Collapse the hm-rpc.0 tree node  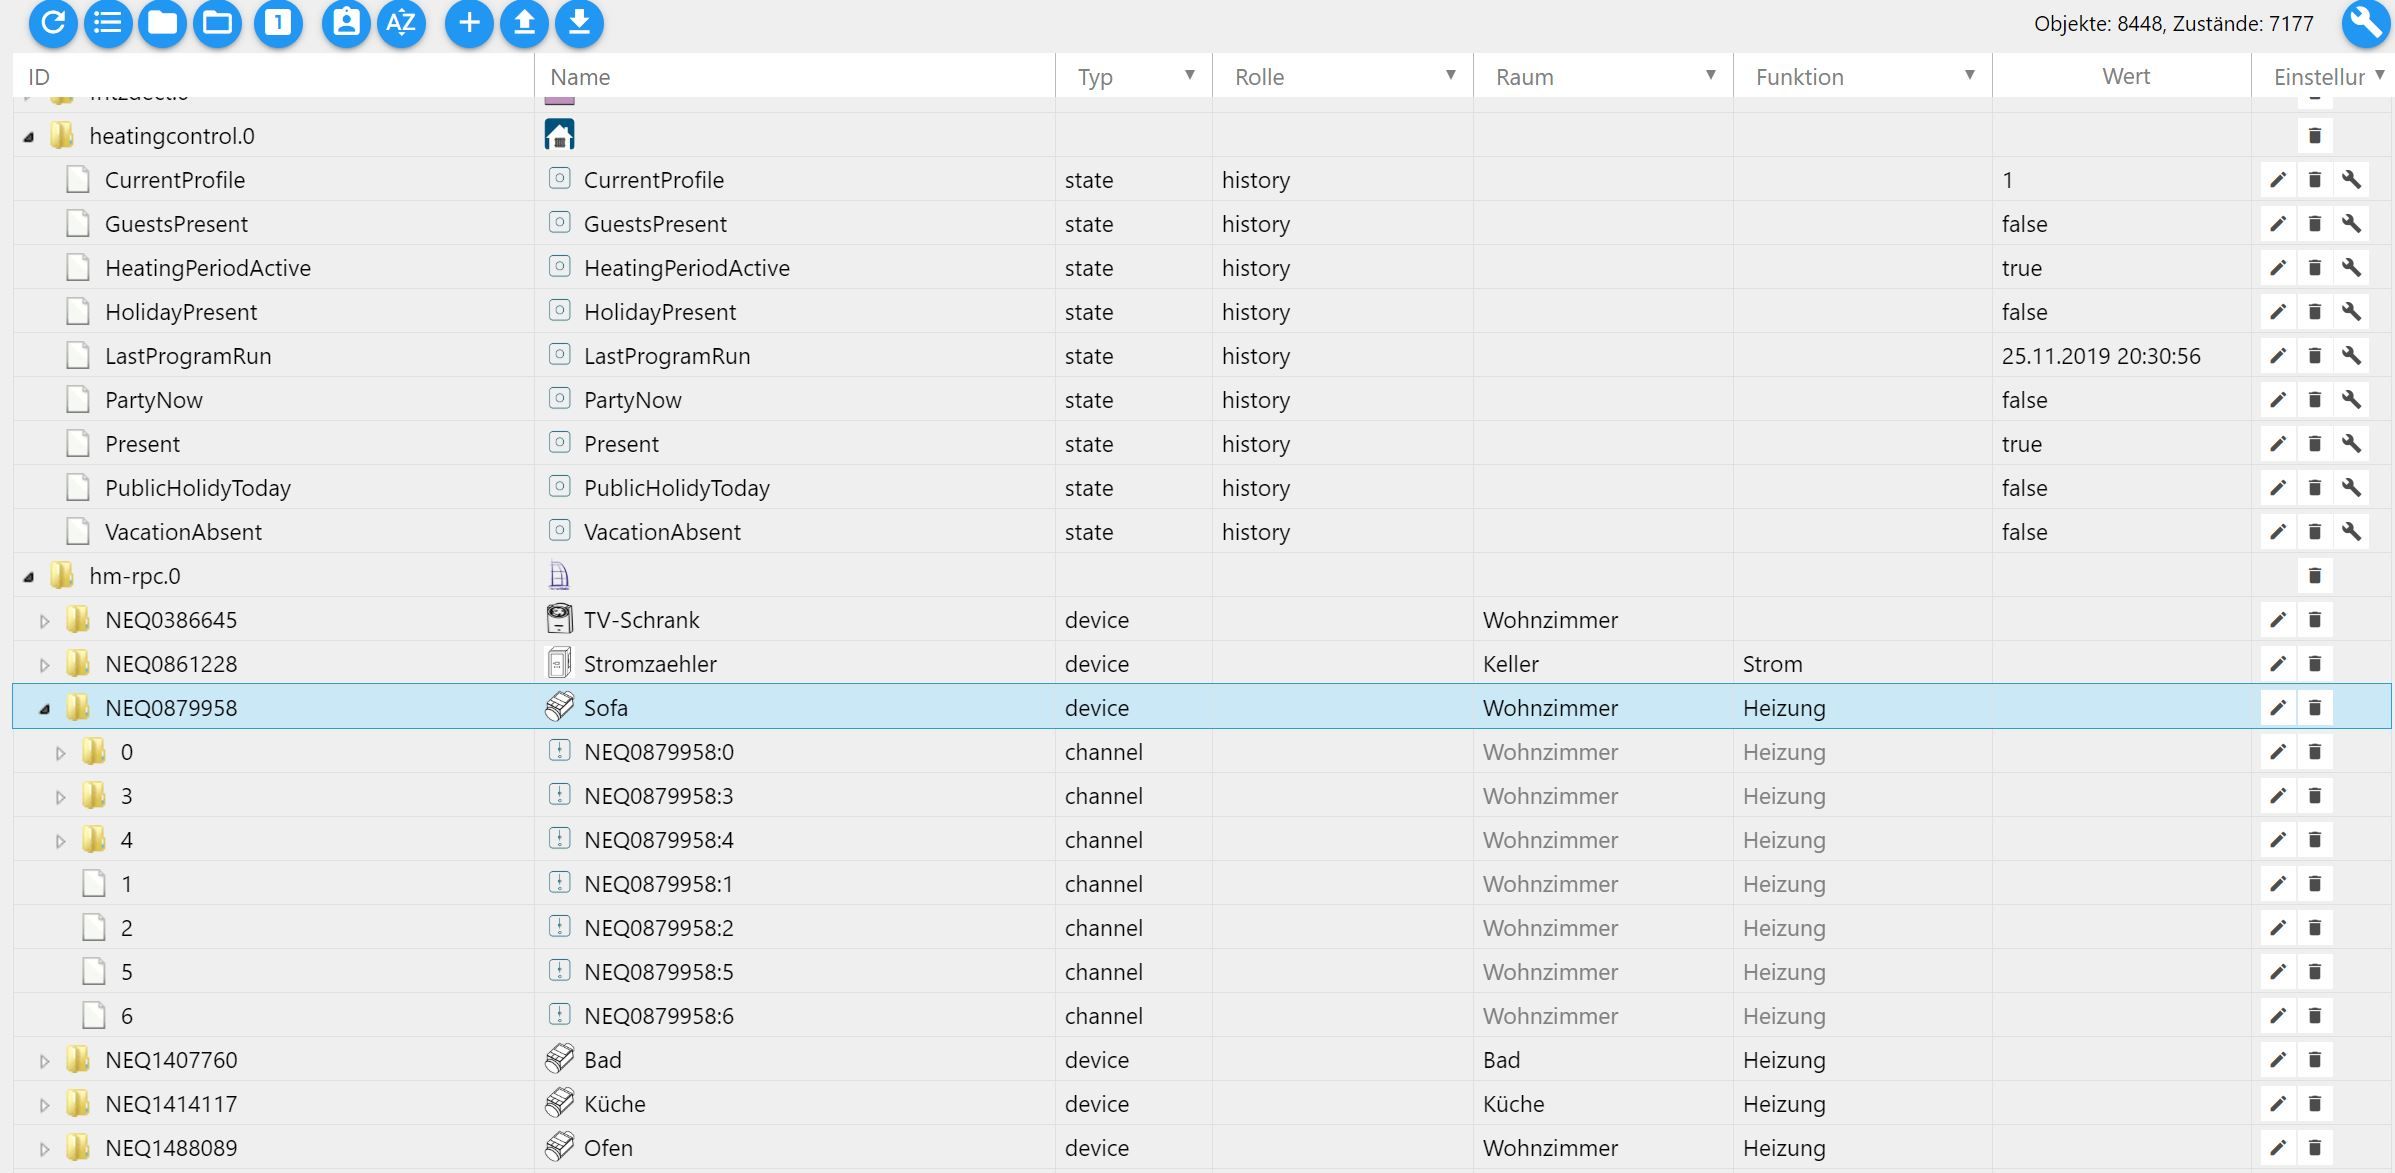point(29,577)
